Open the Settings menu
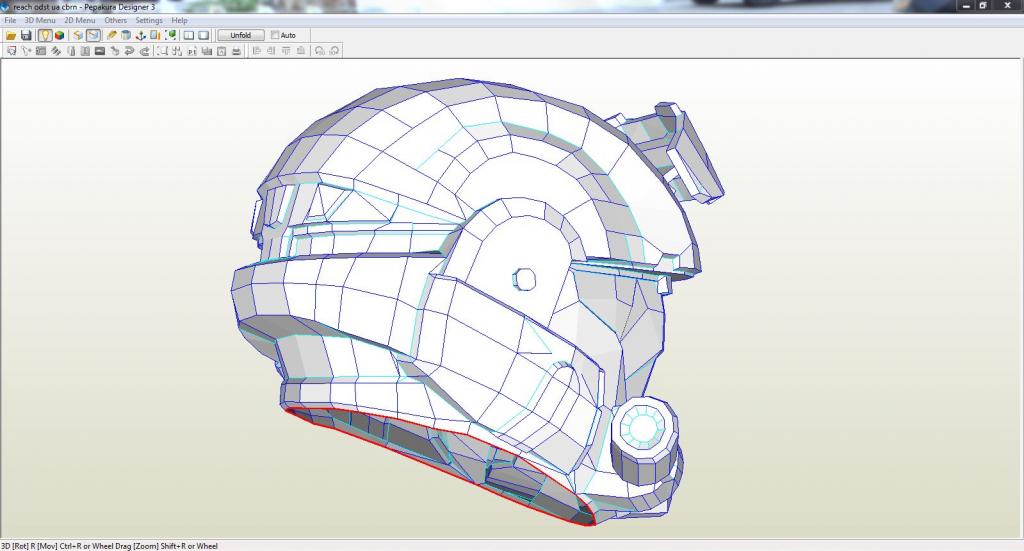 (149, 20)
